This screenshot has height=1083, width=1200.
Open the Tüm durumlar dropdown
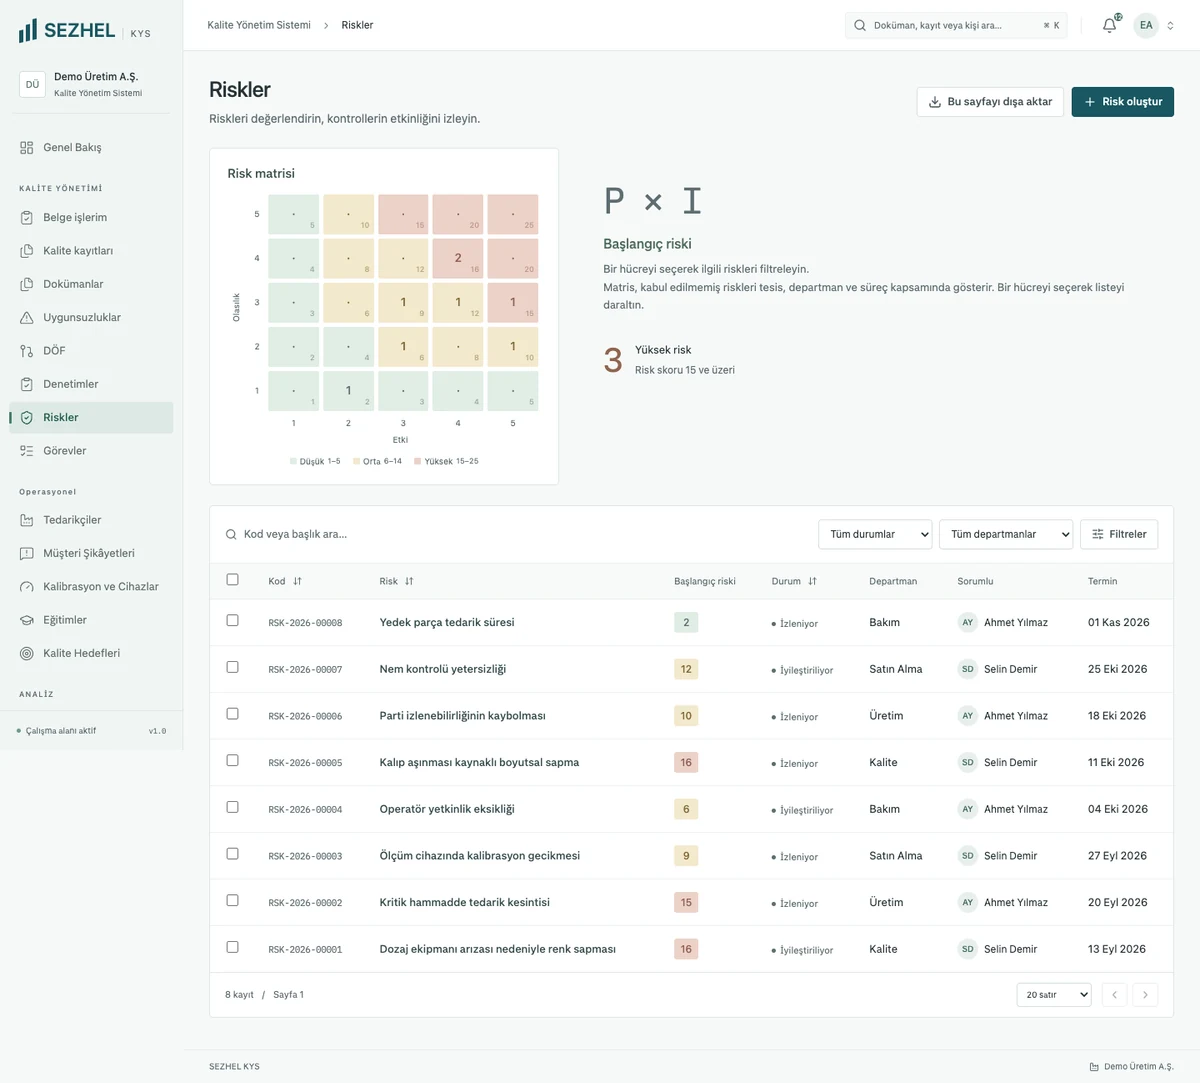[x=875, y=534]
